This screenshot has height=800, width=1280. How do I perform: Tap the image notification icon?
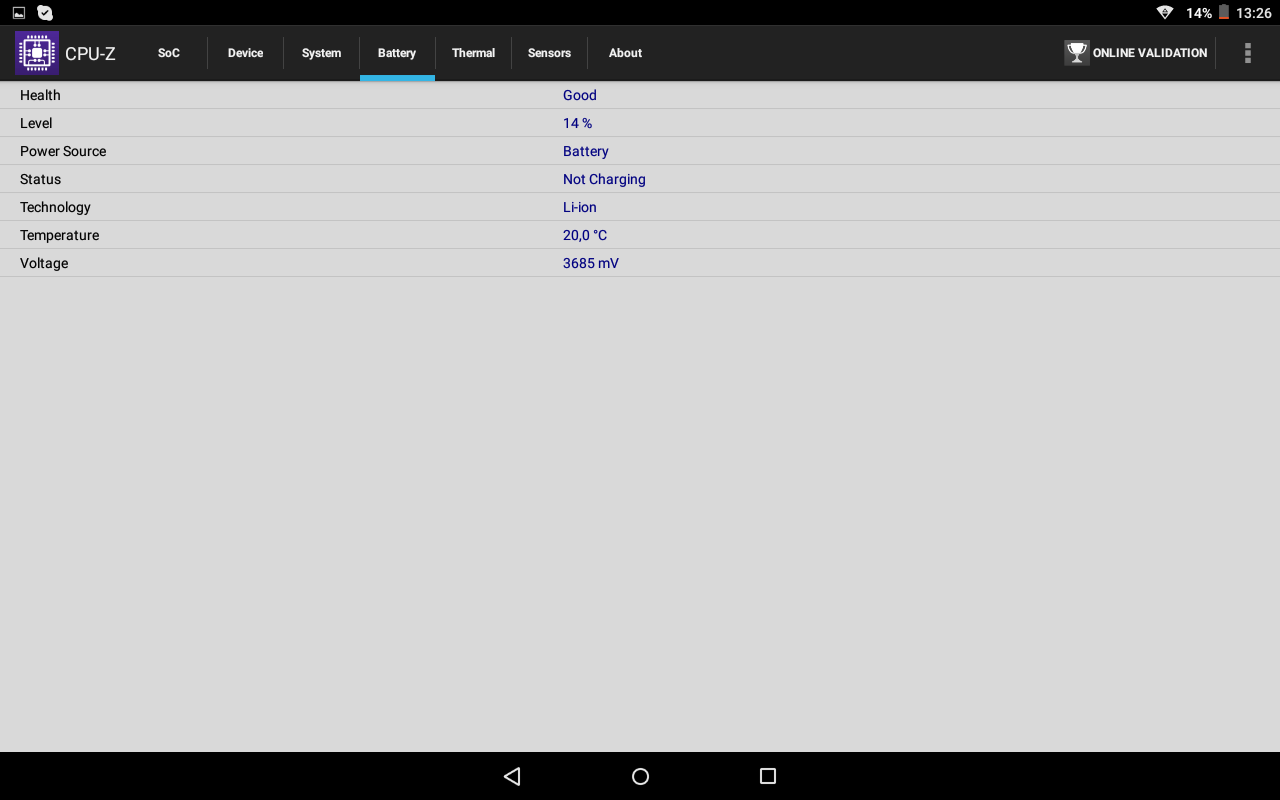point(19,13)
